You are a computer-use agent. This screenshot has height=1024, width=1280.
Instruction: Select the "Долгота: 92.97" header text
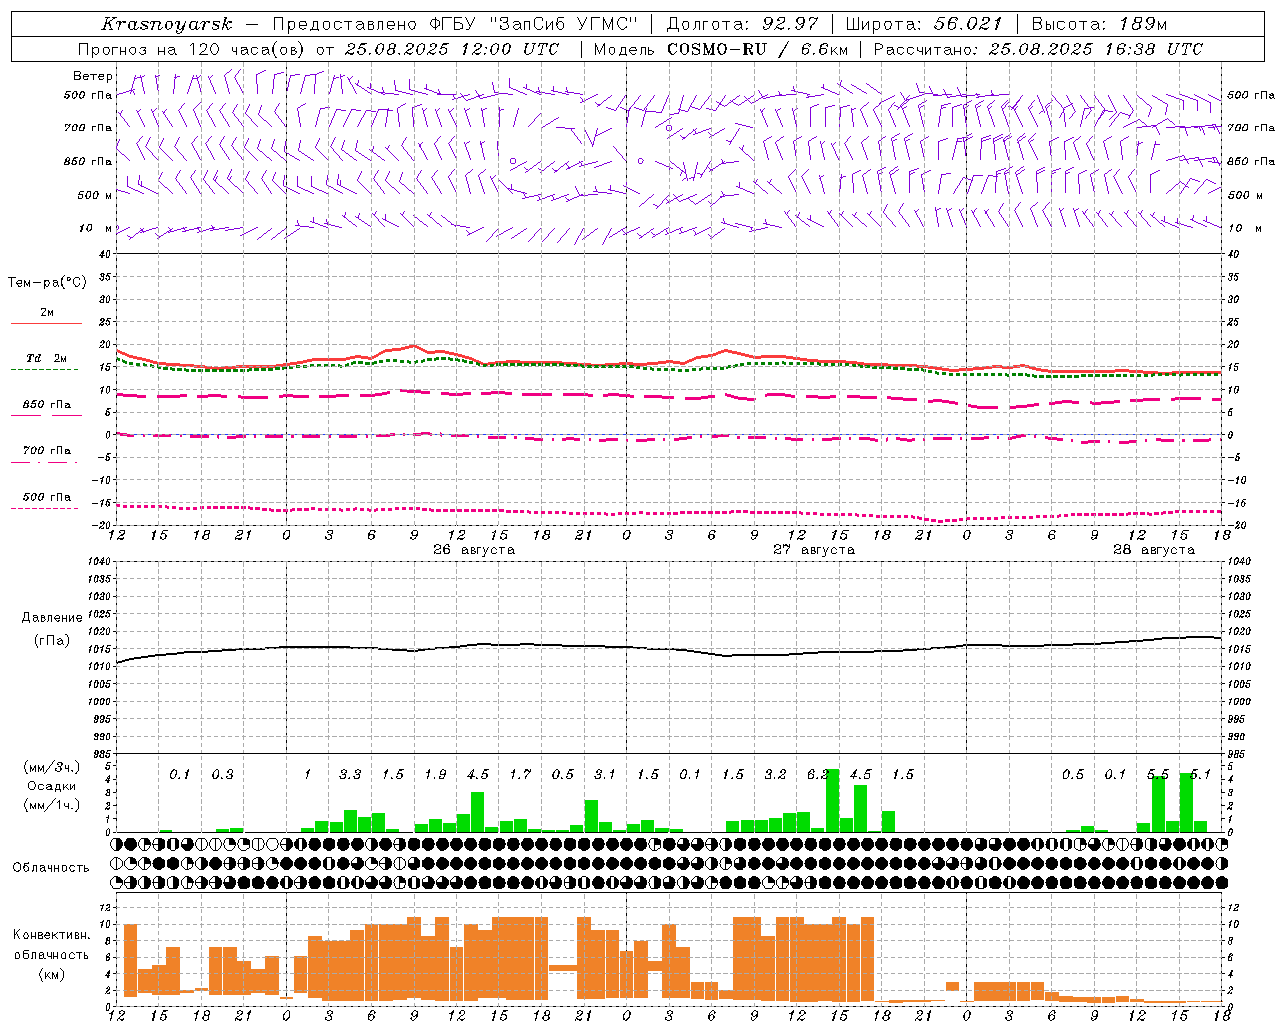[x=742, y=24]
